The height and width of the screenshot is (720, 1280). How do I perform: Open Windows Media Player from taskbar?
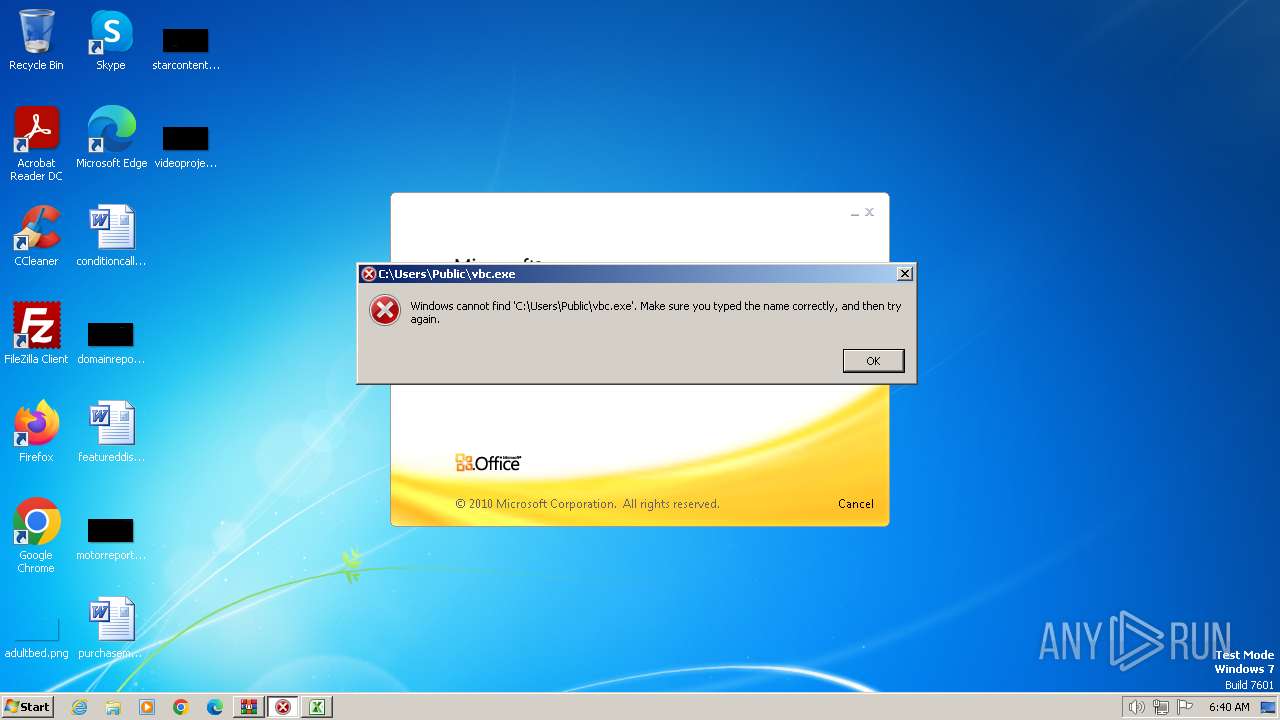[x=147, y=707]
